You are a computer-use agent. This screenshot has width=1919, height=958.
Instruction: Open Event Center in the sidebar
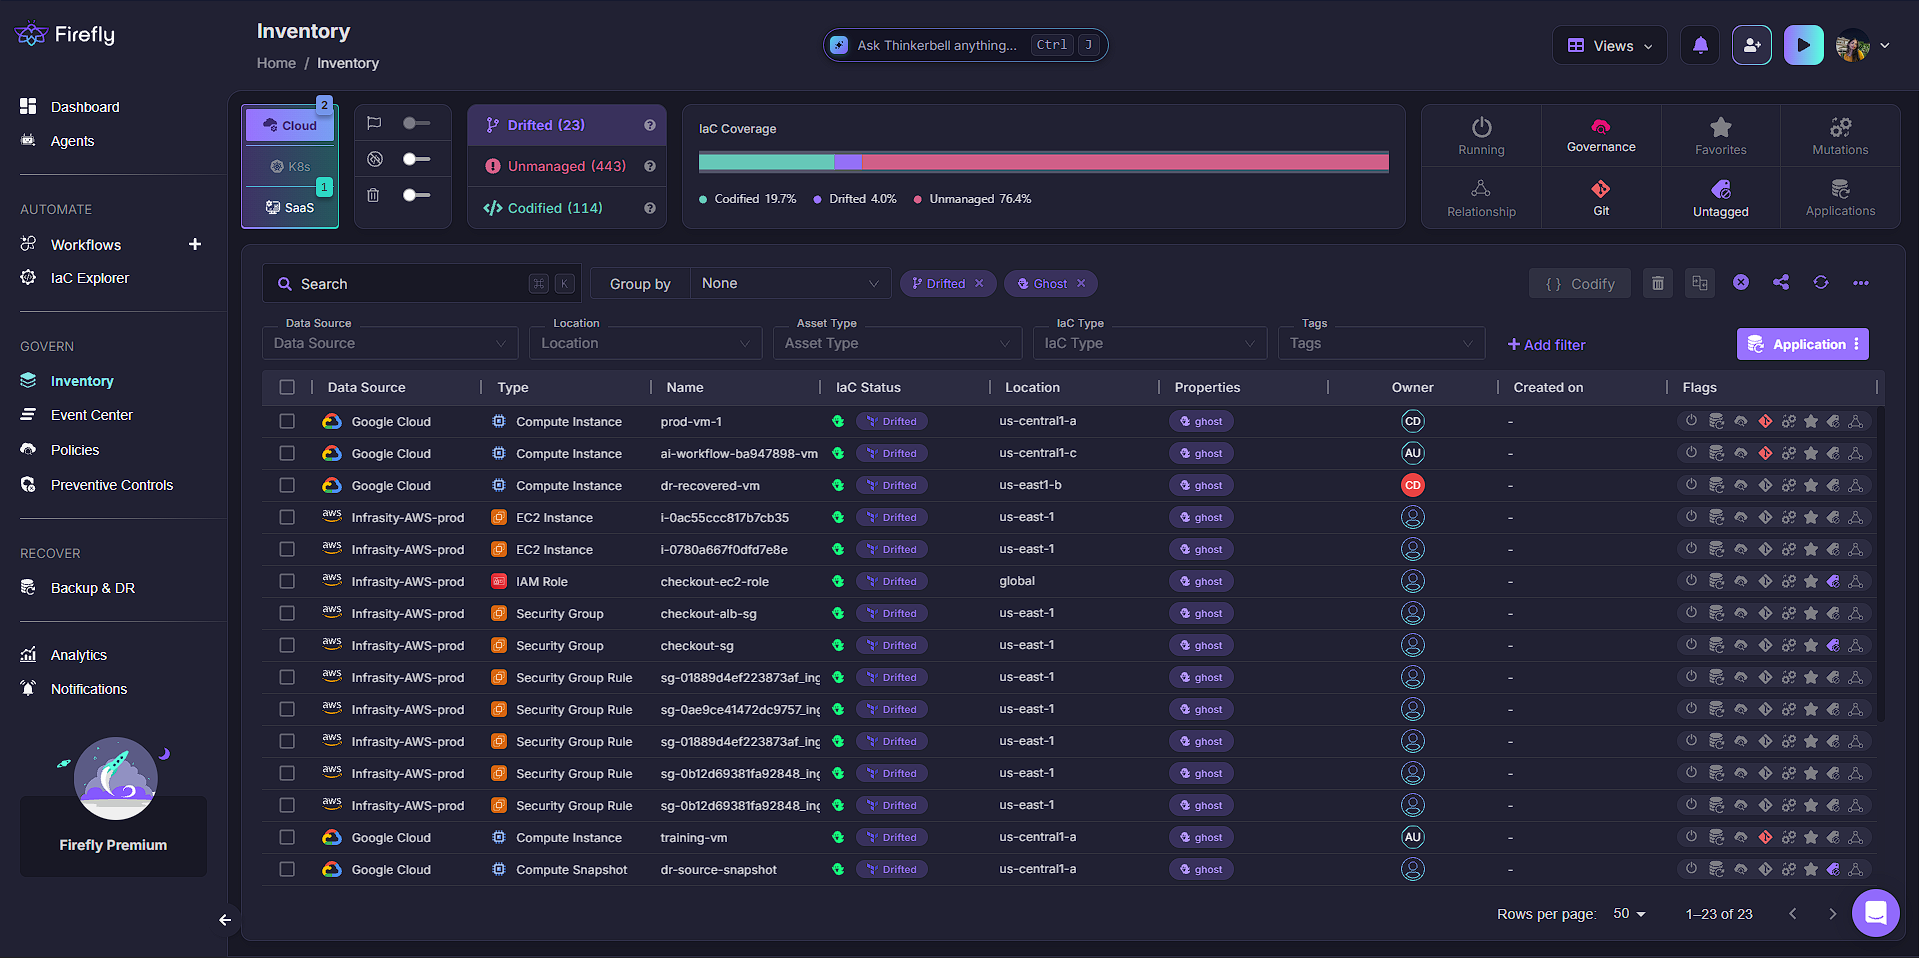pyautogui.click(x=92, y=415)
